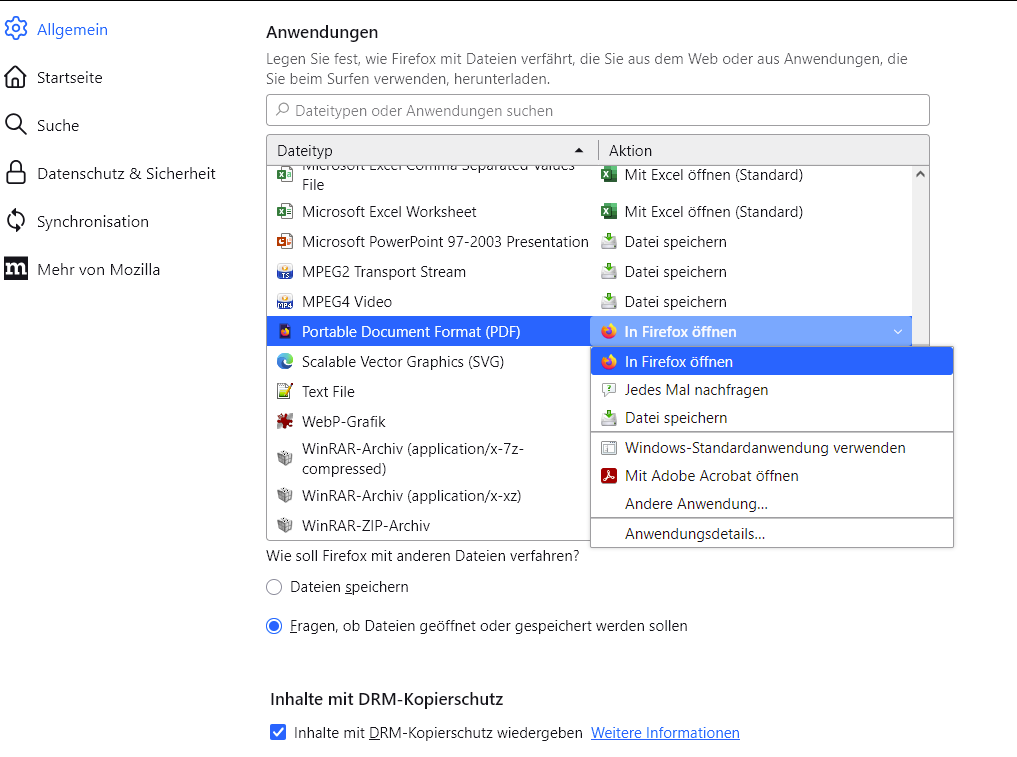Screen dimensions: 1017x757
Task: Click the up arrow of list scrollbar
Action: 920,175
